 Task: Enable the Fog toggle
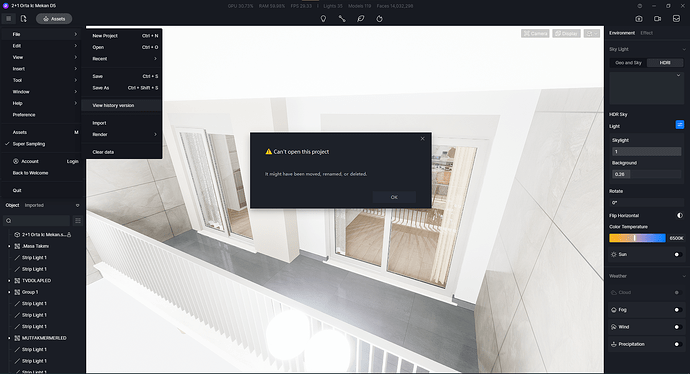tap(678, 310)
